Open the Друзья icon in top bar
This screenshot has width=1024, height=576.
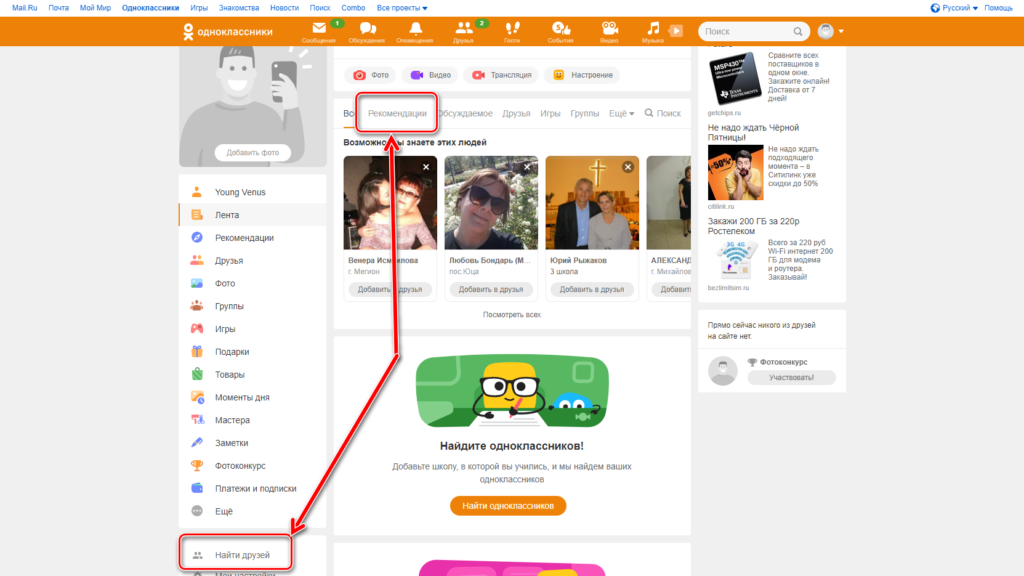464,29
